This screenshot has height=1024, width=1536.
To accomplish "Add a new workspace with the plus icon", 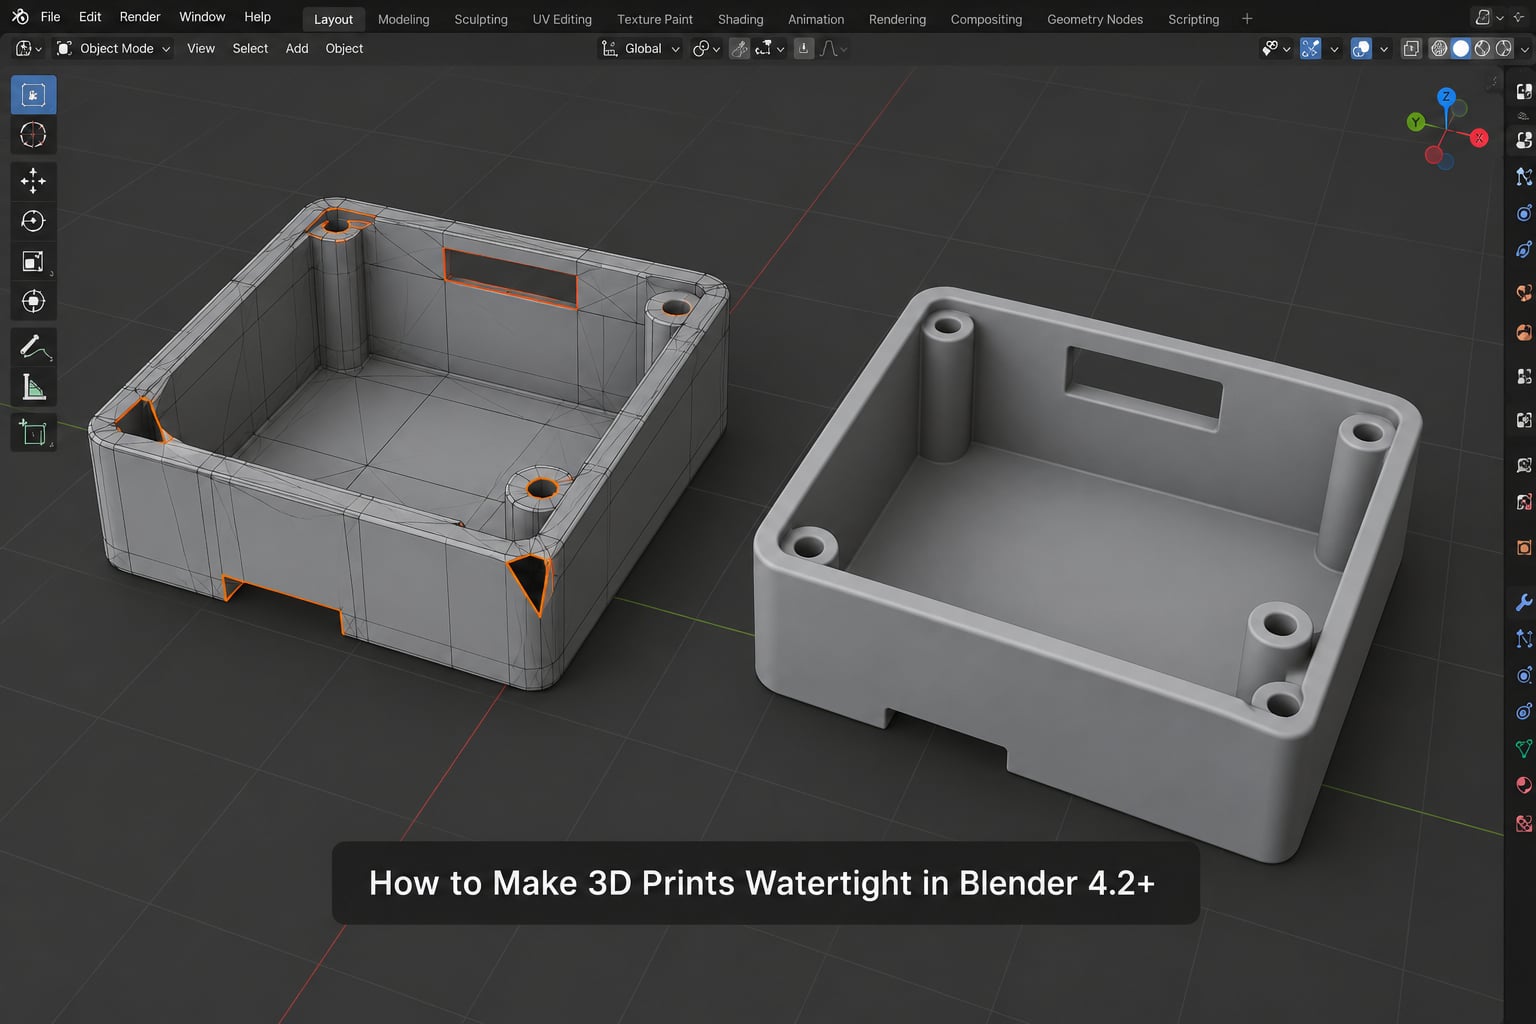I will (1246, 18).
